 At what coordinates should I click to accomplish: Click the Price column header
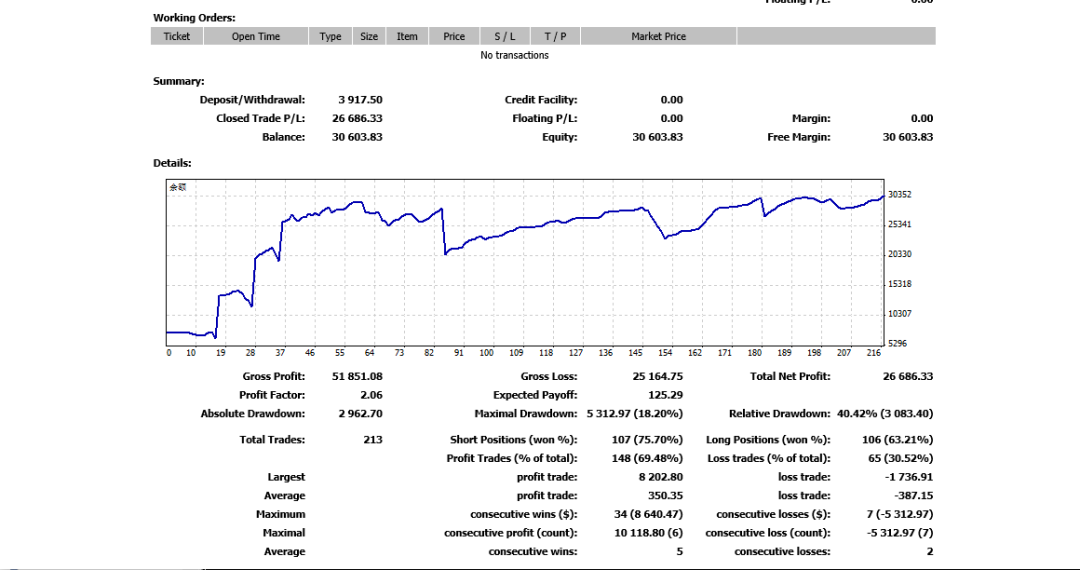(x=454, y=36)
